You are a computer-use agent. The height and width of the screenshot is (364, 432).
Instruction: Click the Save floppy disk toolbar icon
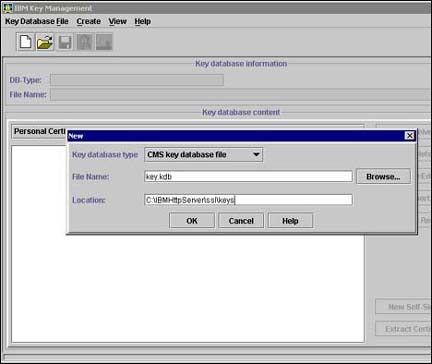65,42
